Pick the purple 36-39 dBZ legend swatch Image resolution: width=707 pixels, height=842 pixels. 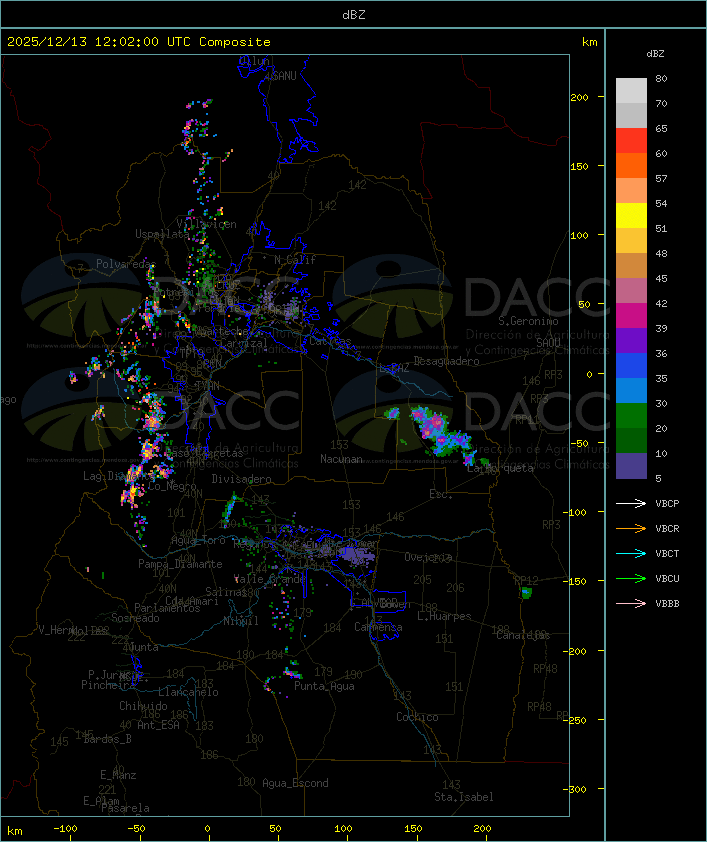(x=631, y=340)
